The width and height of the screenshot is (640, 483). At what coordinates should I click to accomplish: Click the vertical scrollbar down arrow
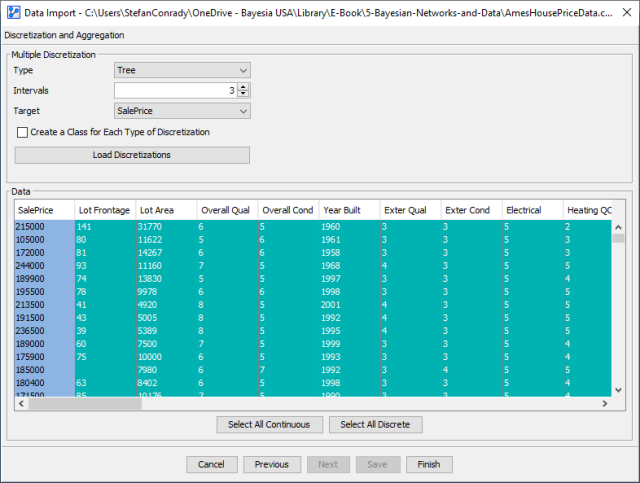[618, 390]
